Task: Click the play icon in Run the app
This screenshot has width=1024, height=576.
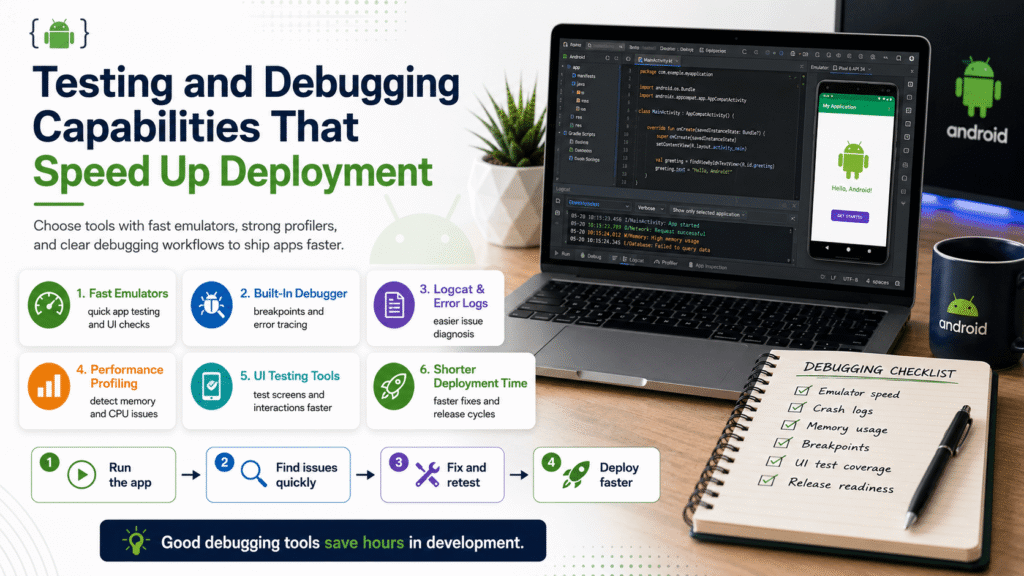Action: (x=82, y=475)
